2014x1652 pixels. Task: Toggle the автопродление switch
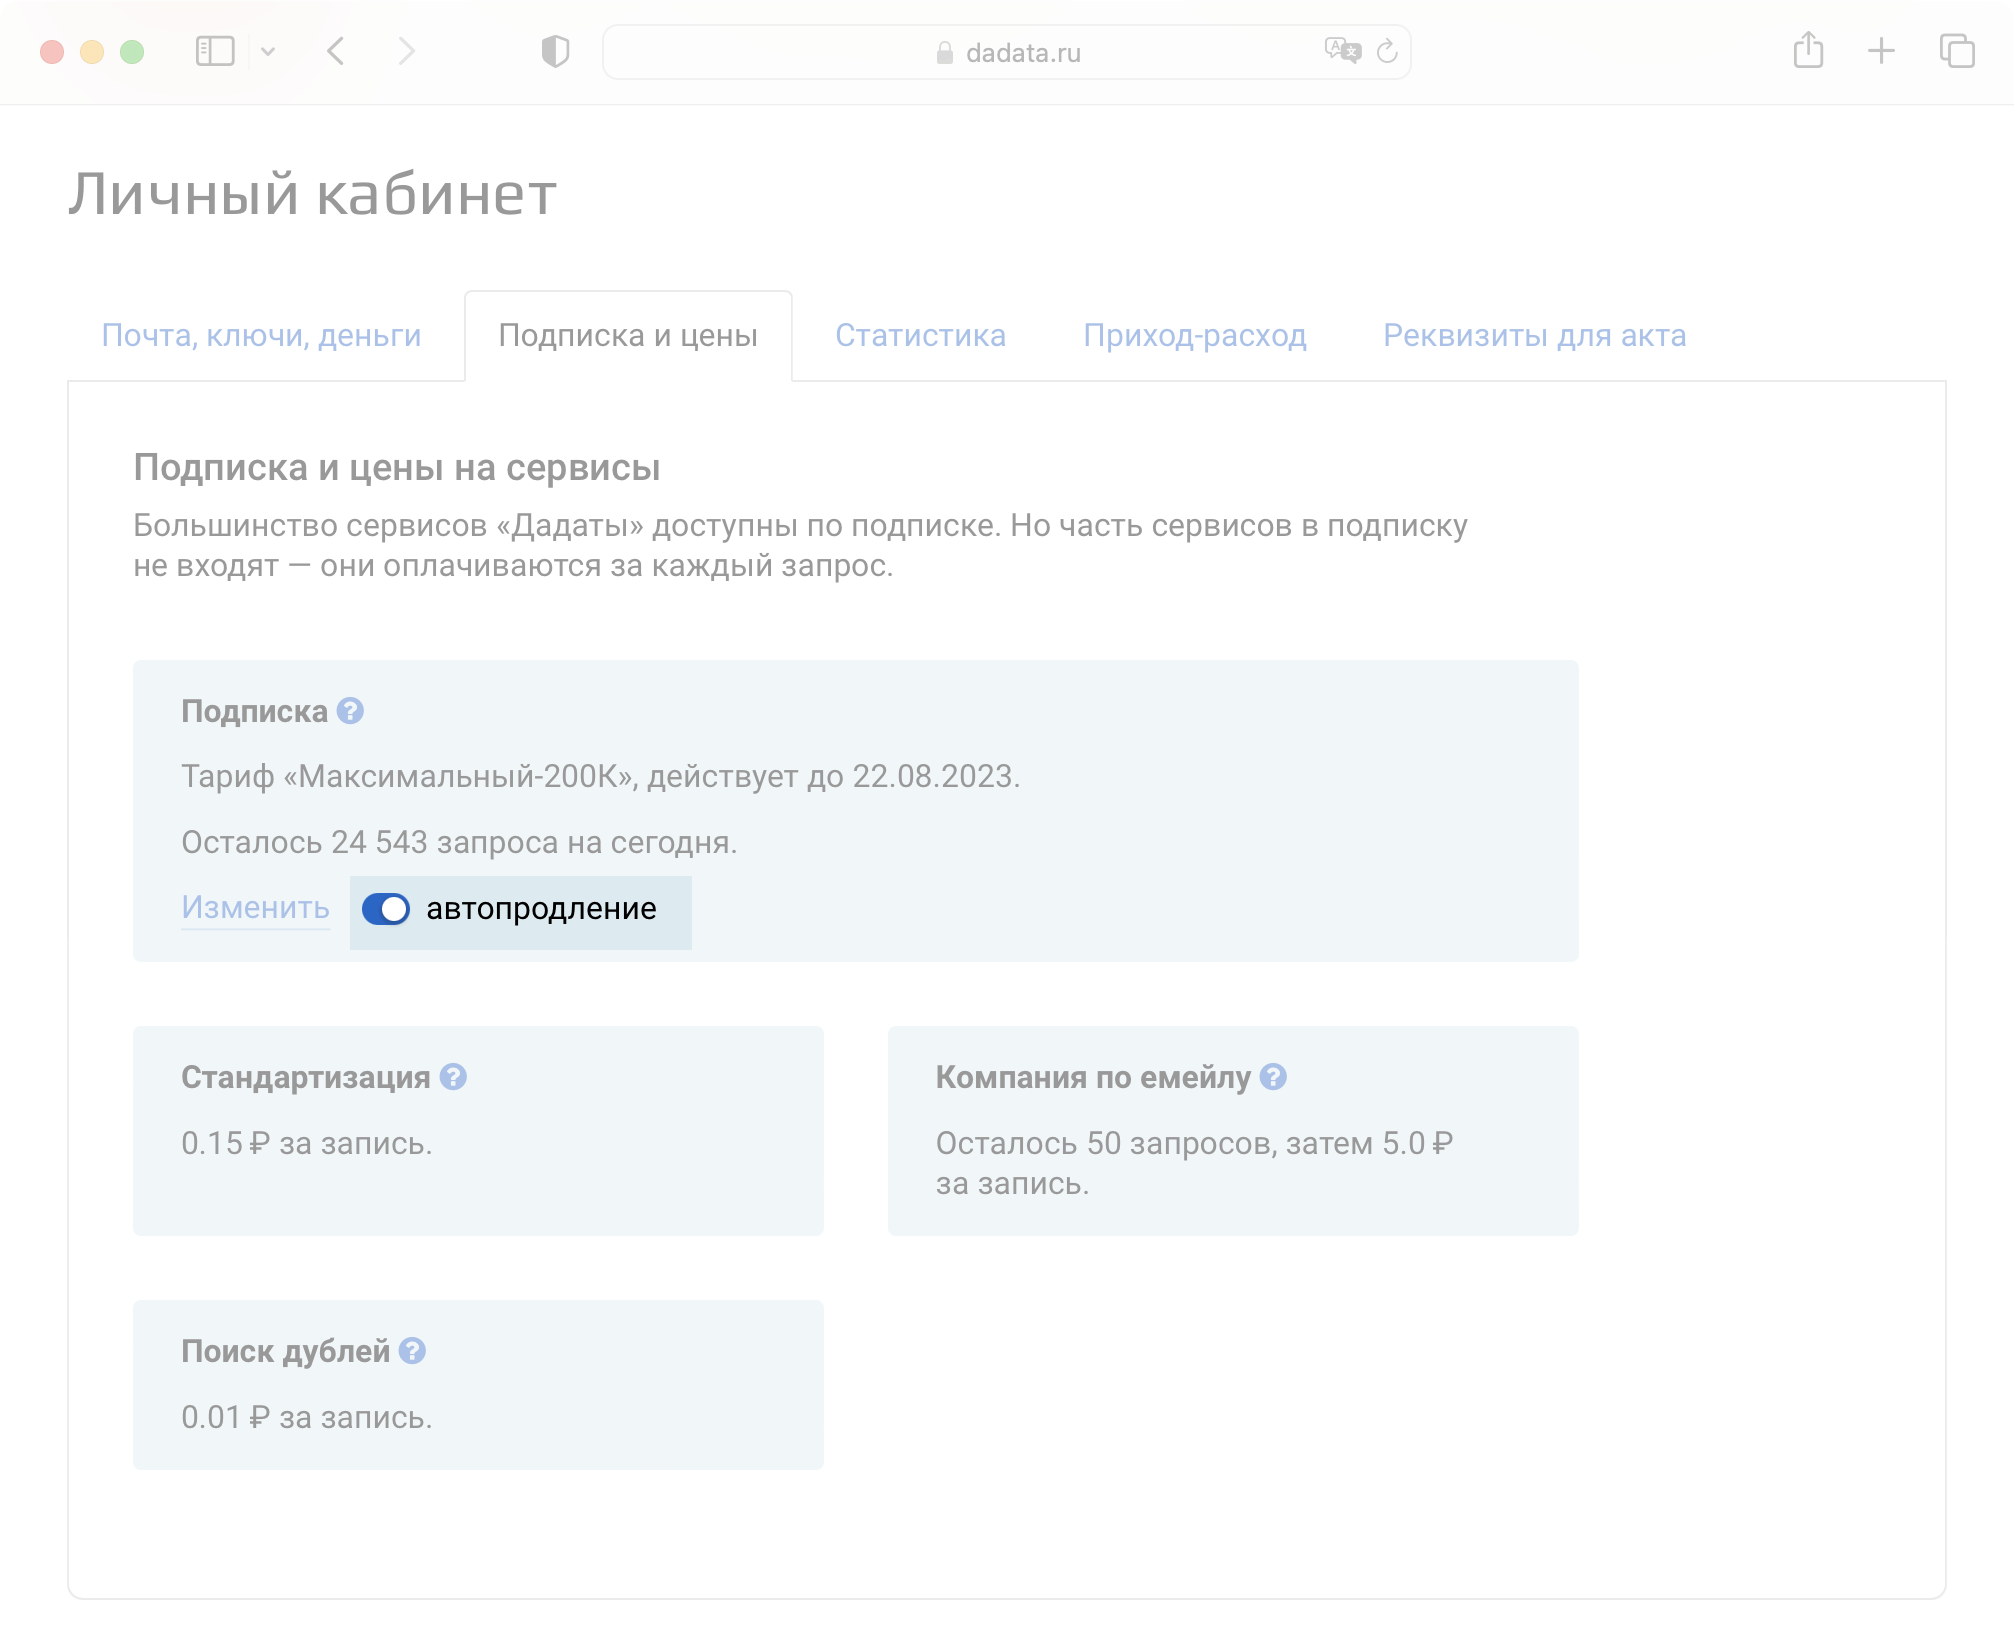386,909
